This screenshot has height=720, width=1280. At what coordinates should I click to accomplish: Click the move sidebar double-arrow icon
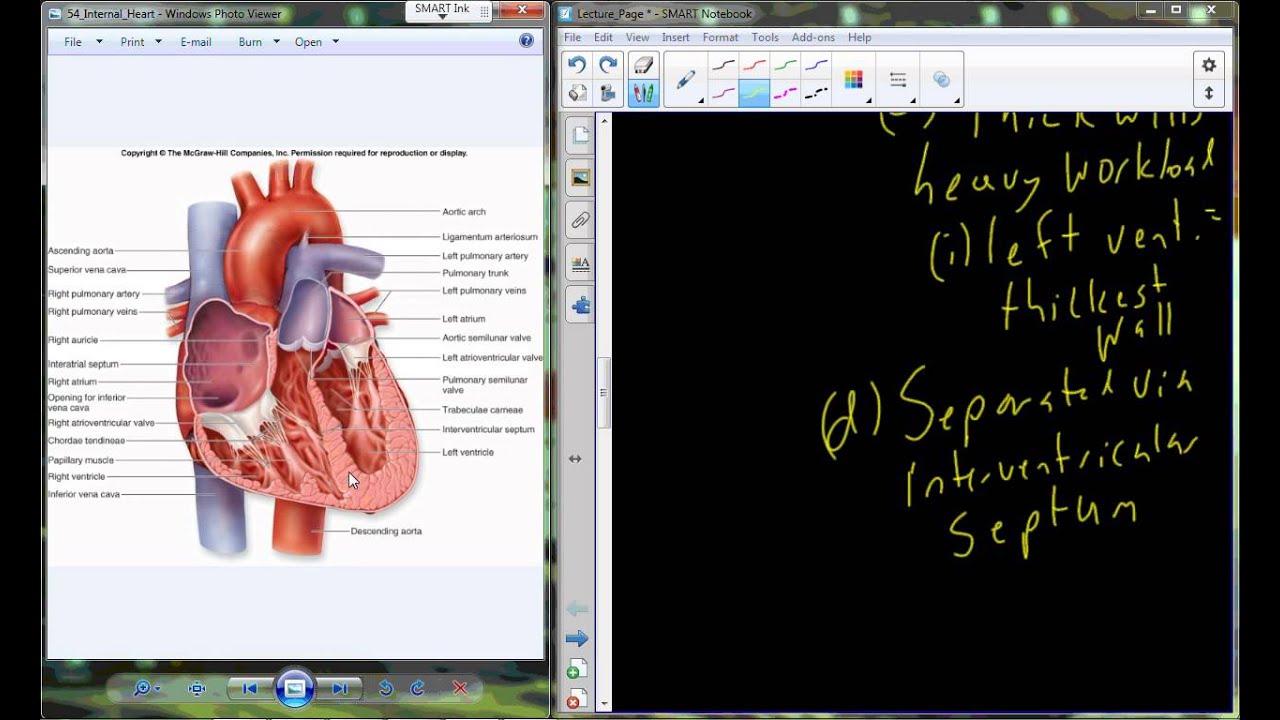click(x=575, y=459)
